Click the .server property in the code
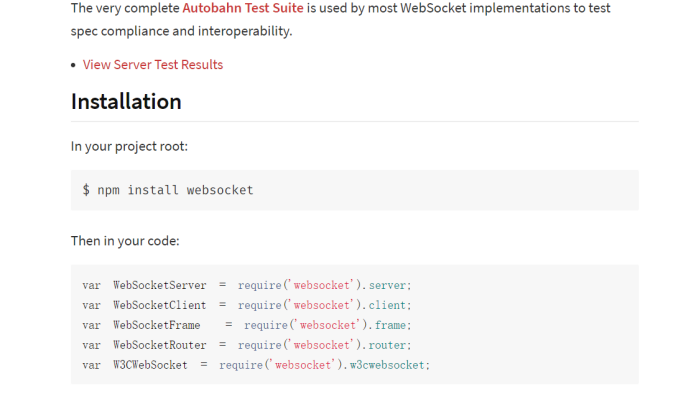The image size is (692, 406). [388, 286]
